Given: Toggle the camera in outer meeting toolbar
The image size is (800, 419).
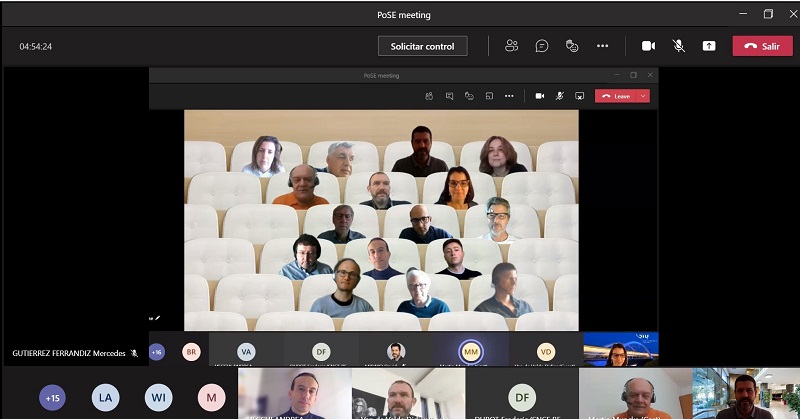Looking at the screenshot, I should pos(648,46).
